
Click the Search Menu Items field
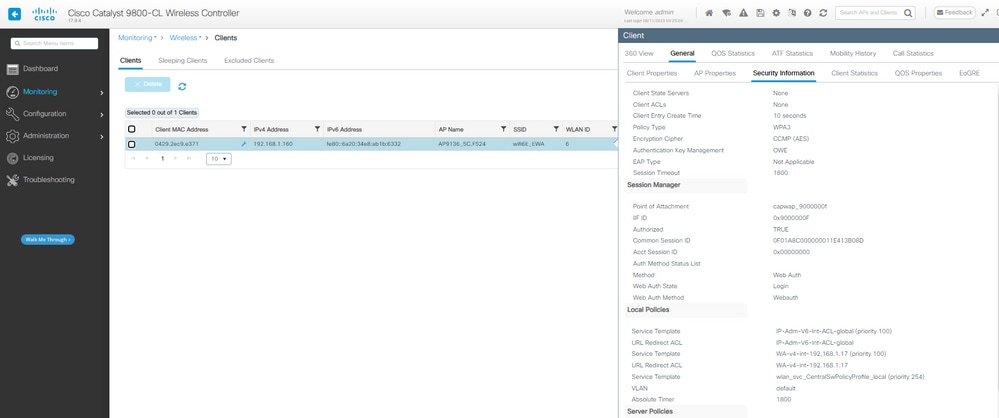click(x=54, y=43)
